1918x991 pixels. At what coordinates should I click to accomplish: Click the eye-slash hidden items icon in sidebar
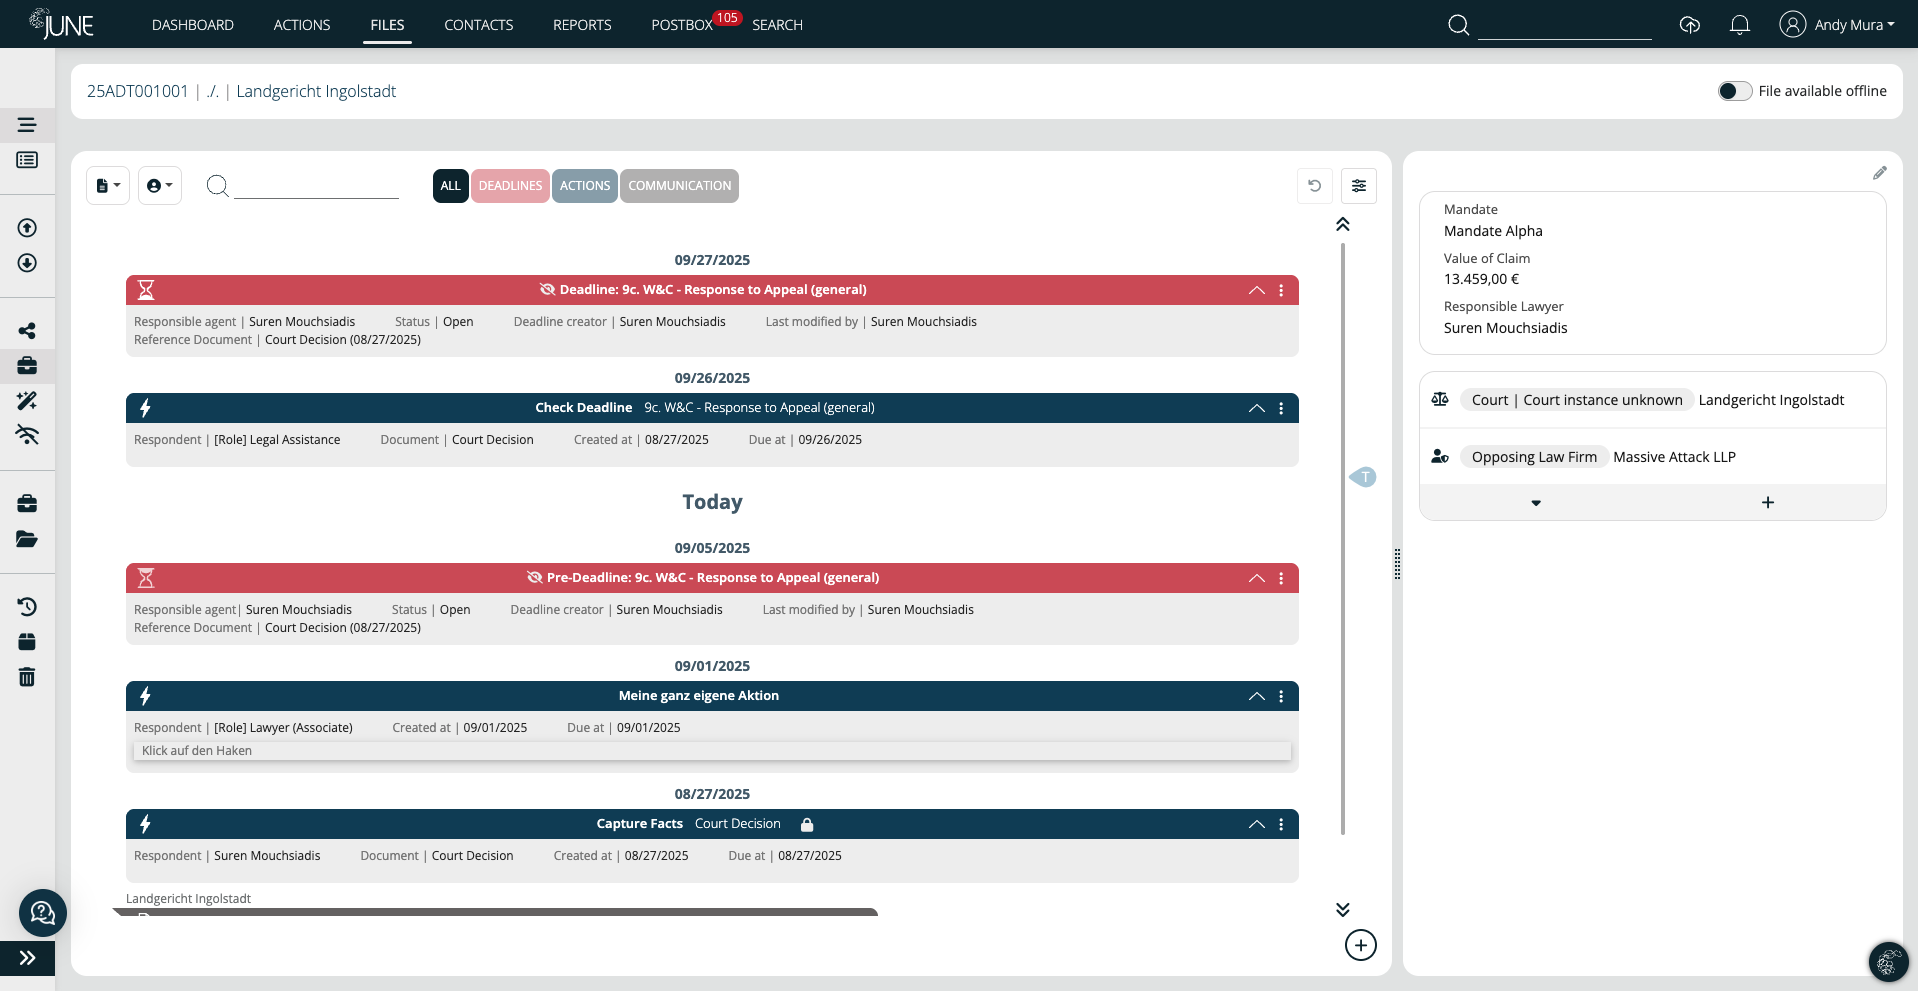click(27, 436)
